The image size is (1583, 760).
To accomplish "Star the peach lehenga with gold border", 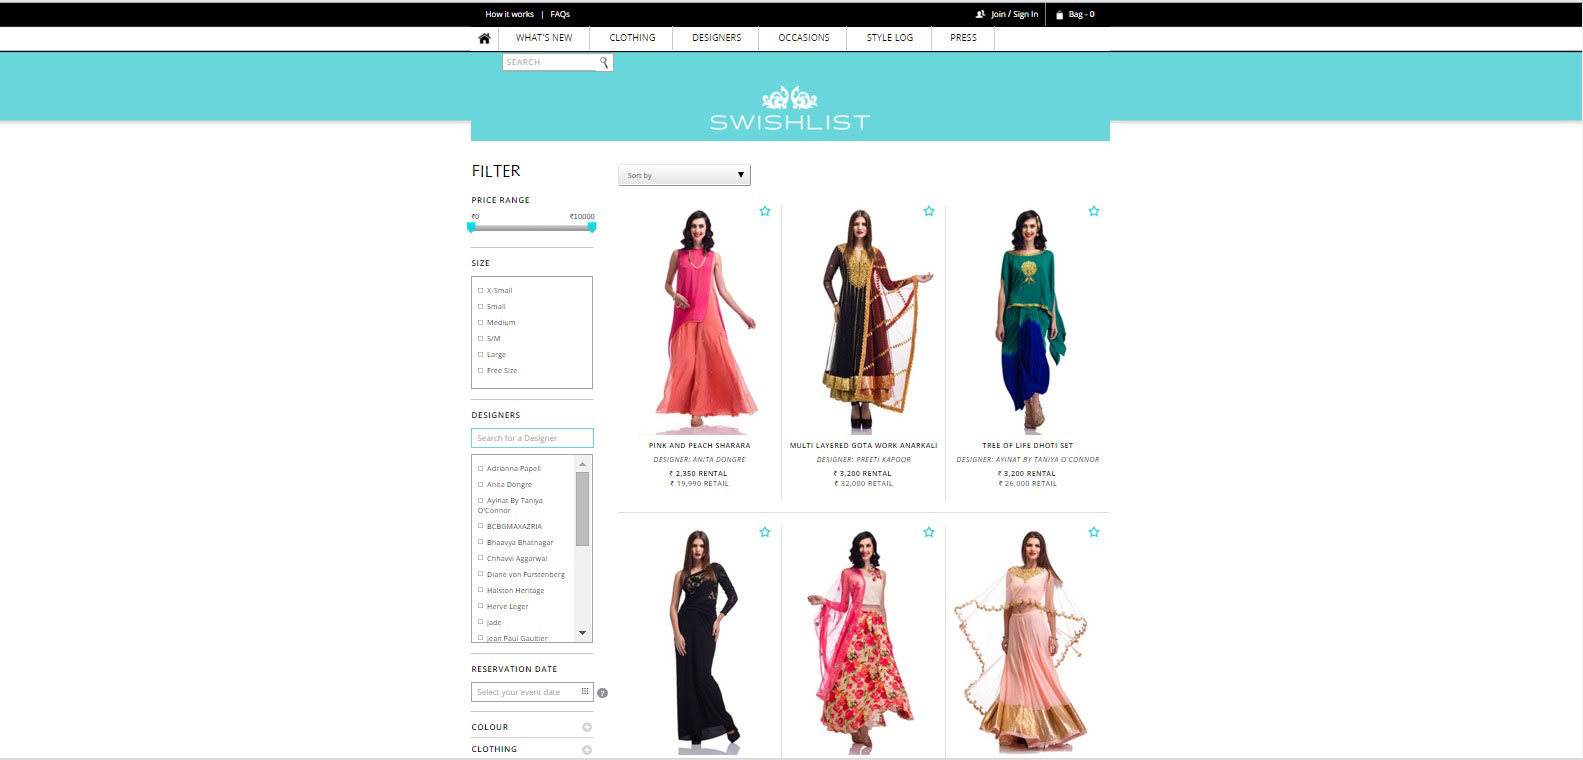I will click(x=1094, y=532).
